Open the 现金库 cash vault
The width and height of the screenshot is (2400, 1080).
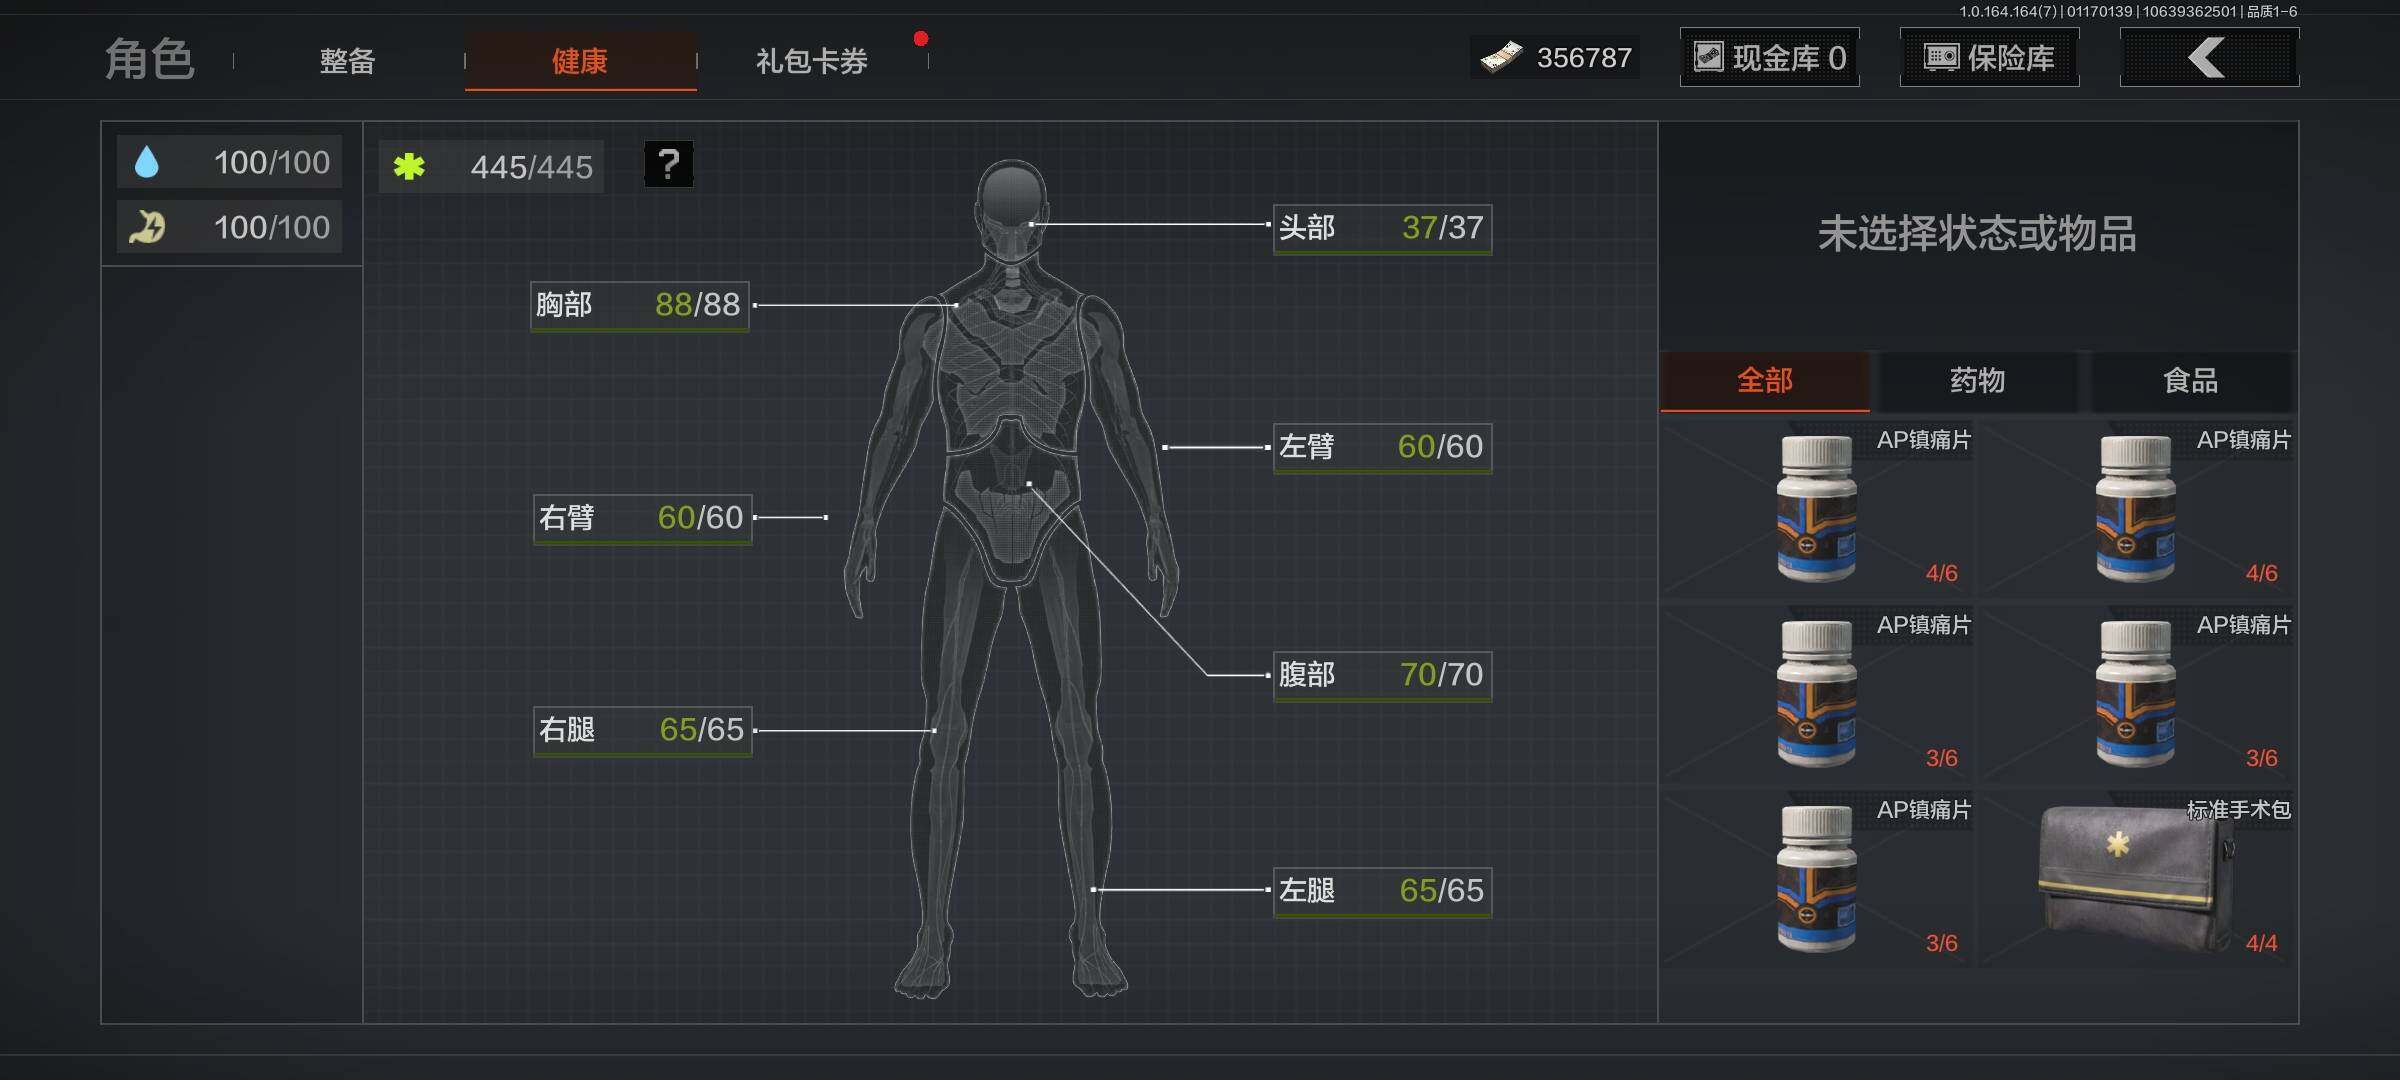[x=1769, y=58]
